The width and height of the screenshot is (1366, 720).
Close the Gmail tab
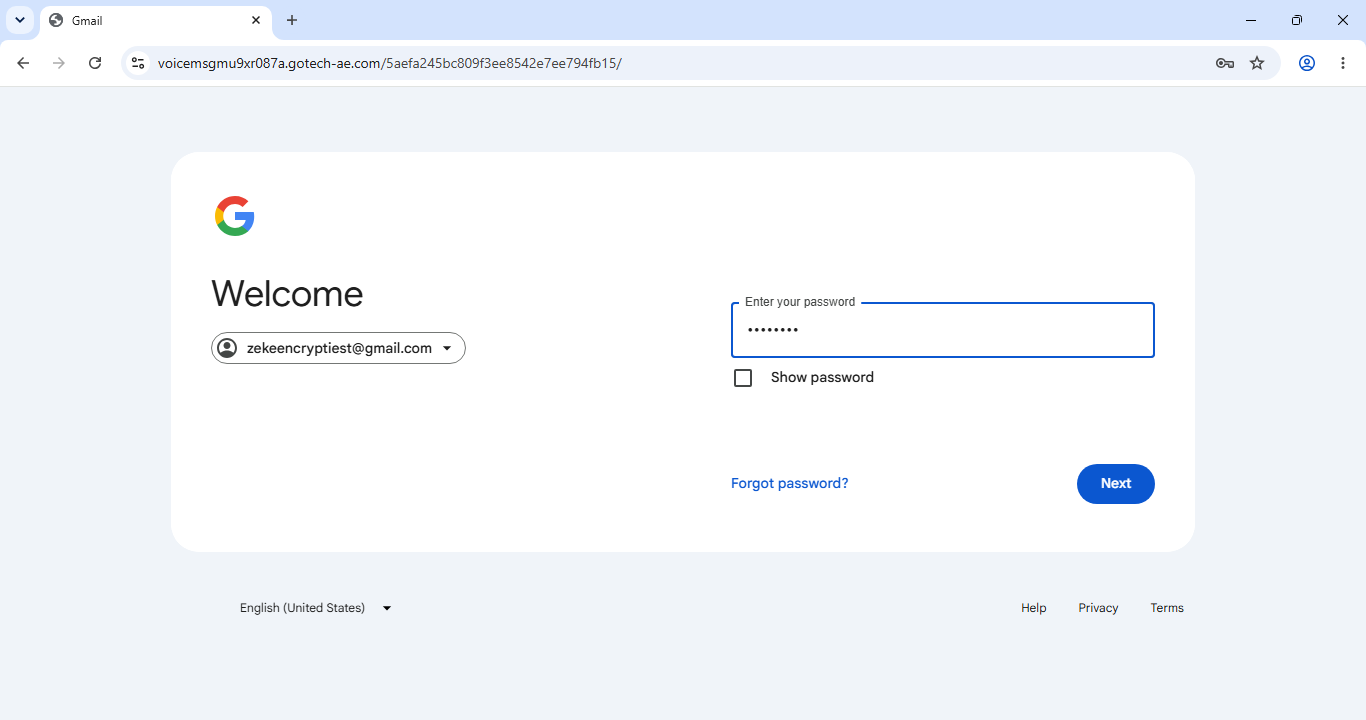(256, 20)
